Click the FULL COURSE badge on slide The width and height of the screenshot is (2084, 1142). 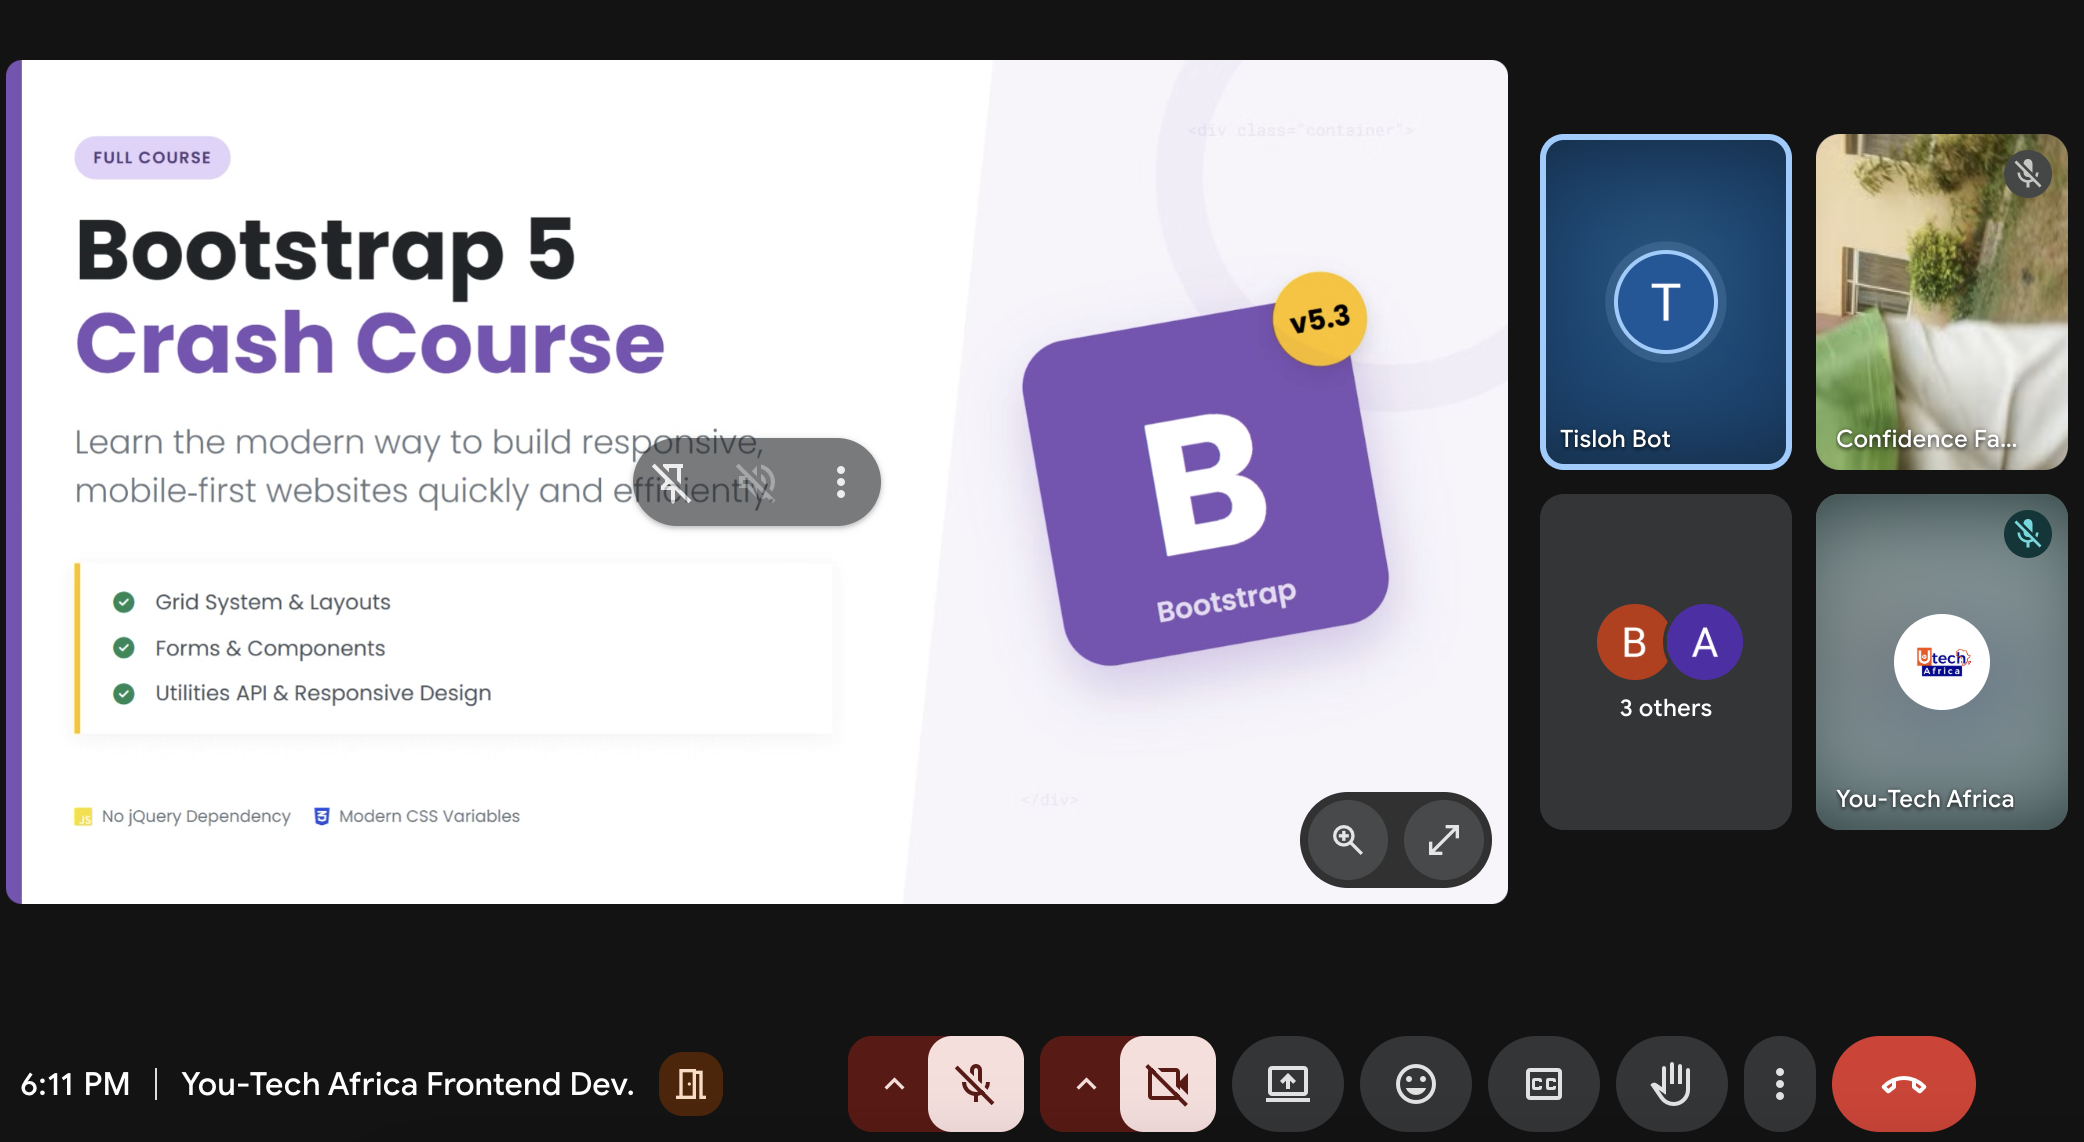[x=152, y=158]
